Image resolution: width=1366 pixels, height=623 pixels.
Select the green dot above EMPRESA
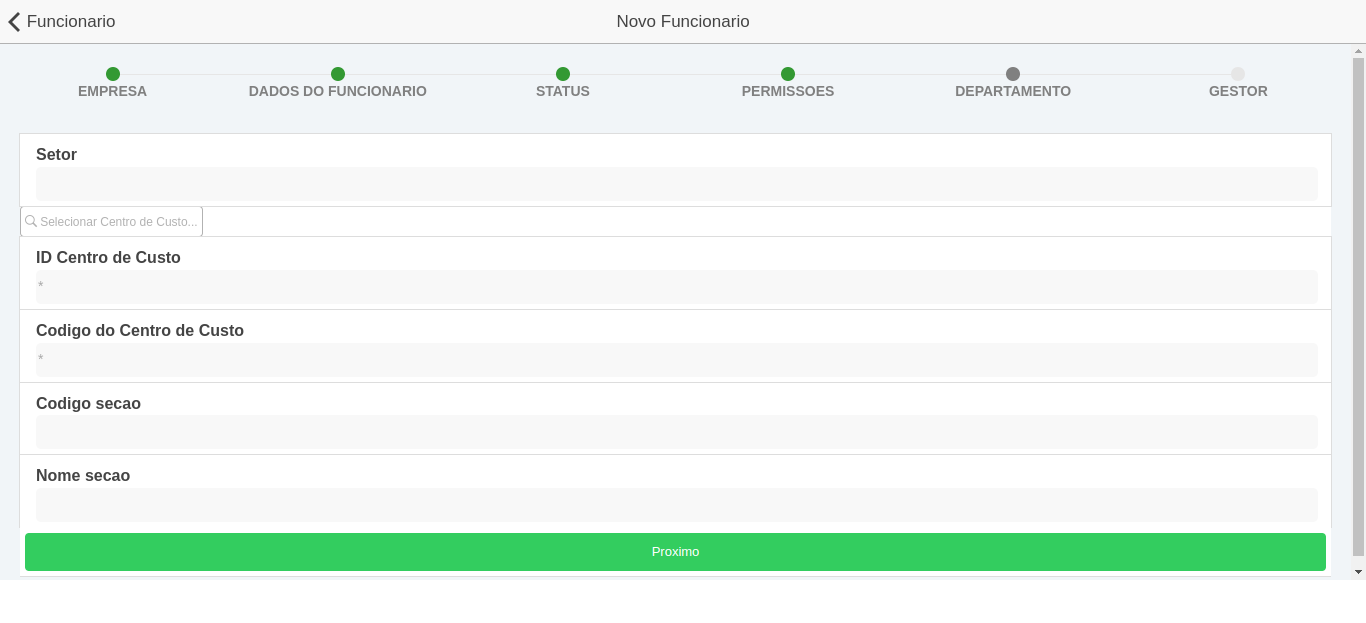[113, 74]
